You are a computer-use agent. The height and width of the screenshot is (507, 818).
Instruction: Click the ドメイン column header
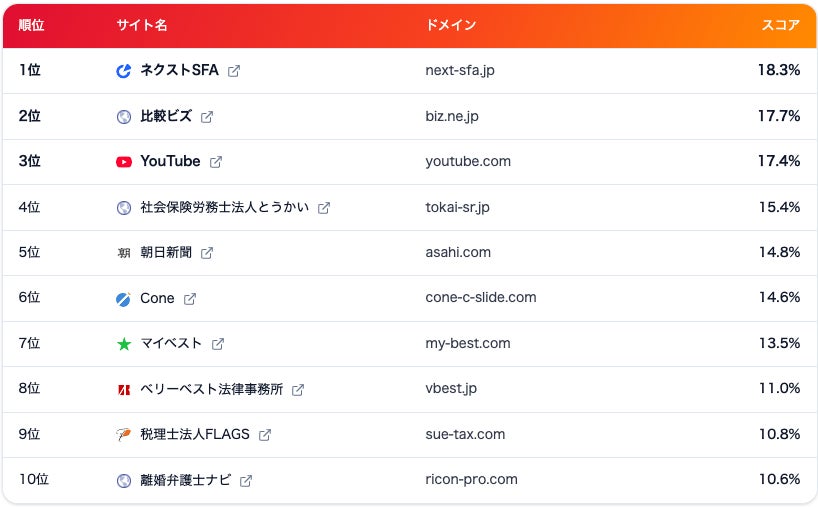451,25
